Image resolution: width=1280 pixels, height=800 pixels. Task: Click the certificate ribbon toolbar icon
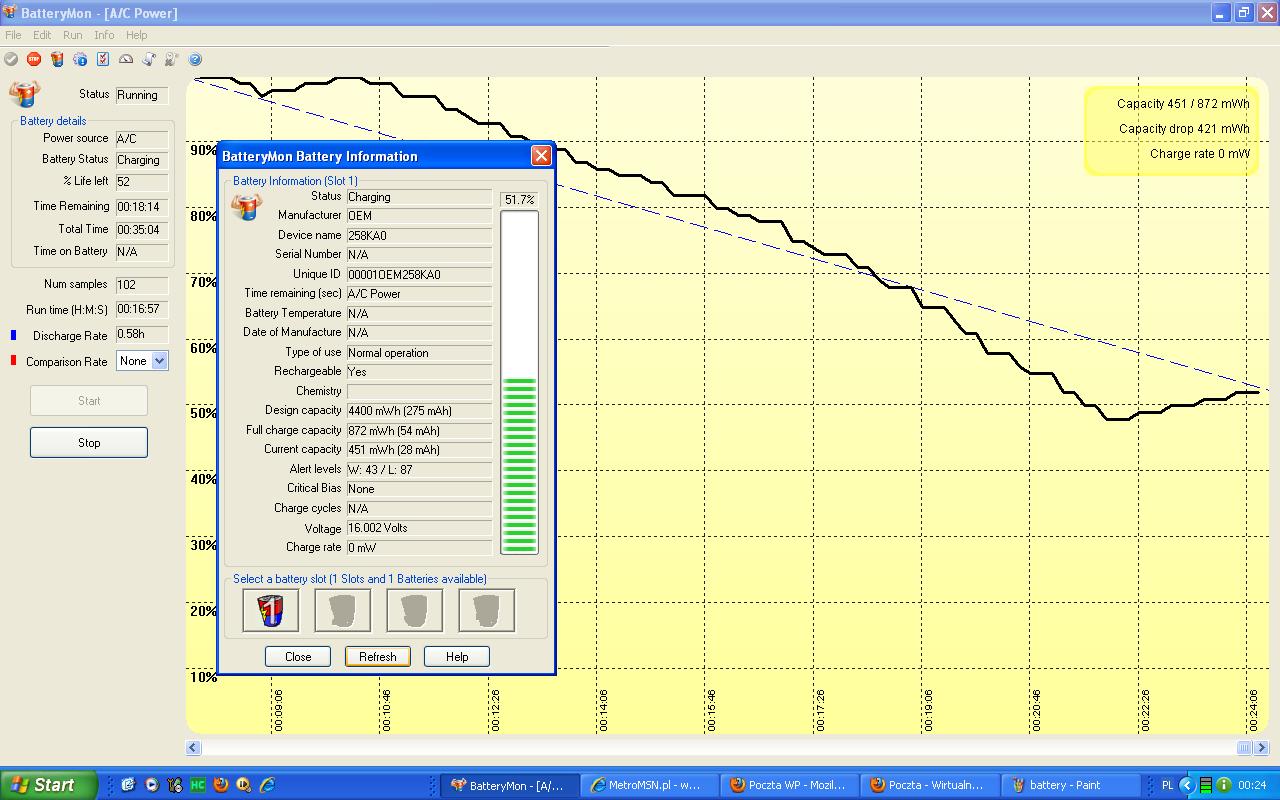click(x=172, y=60)
